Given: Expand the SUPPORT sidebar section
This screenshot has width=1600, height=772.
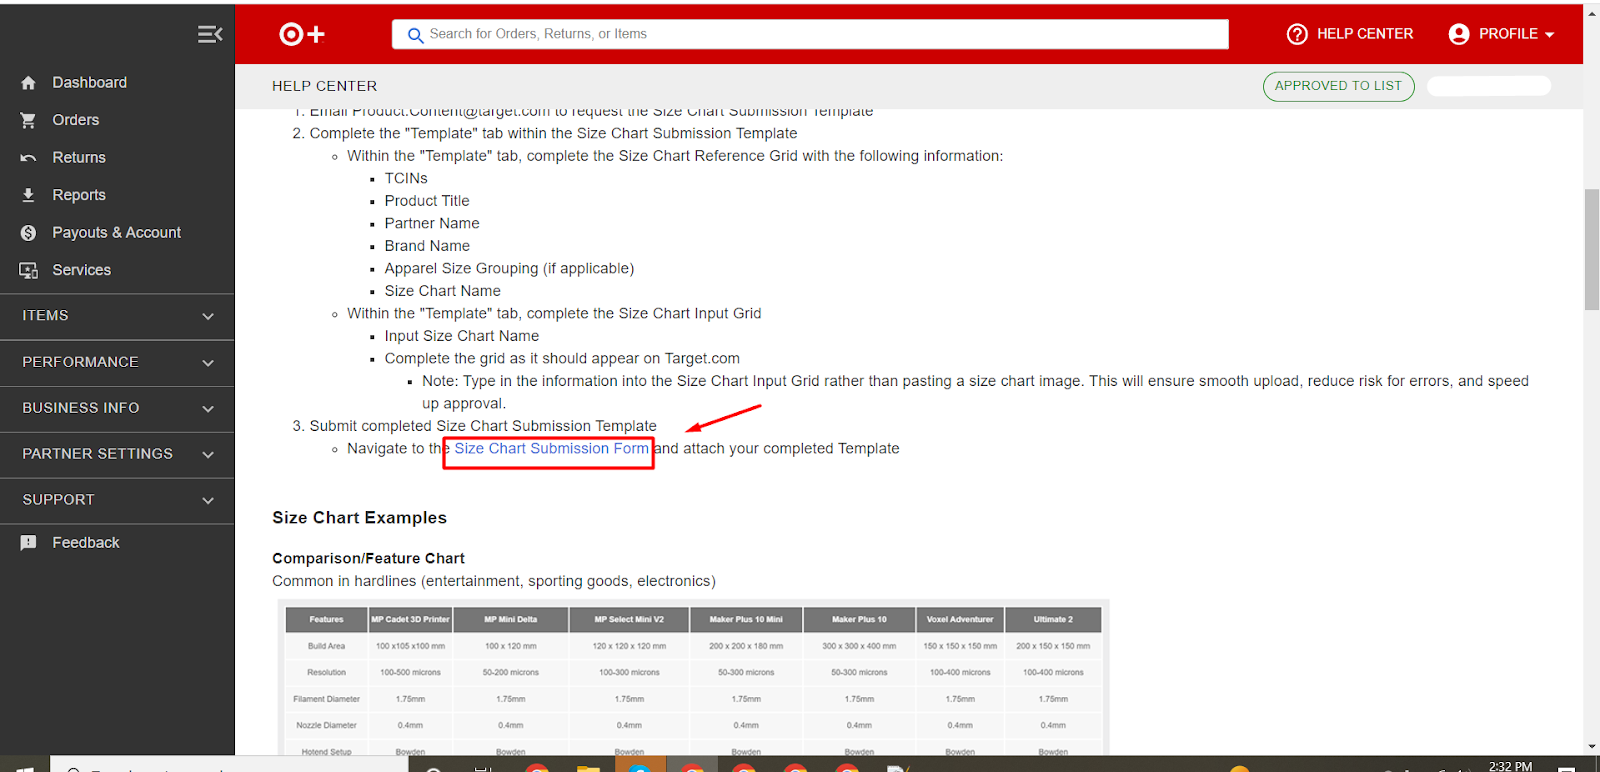Looking at the screenshot, I should point(117,500).
